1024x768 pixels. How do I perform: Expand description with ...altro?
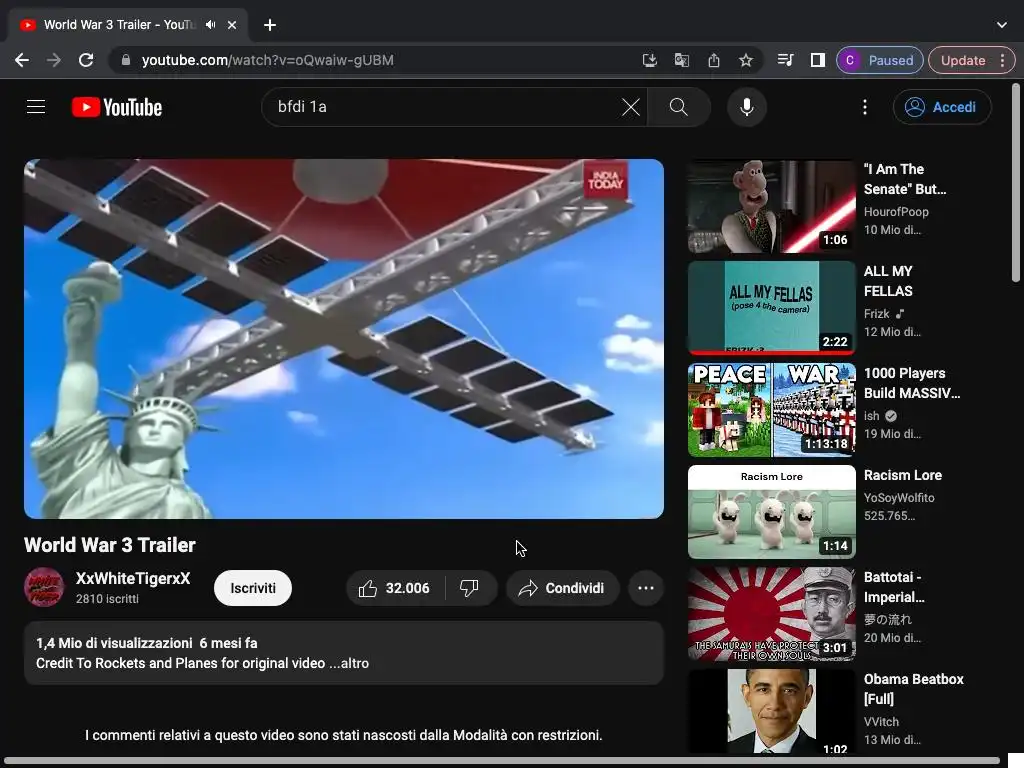click(349, 663)
